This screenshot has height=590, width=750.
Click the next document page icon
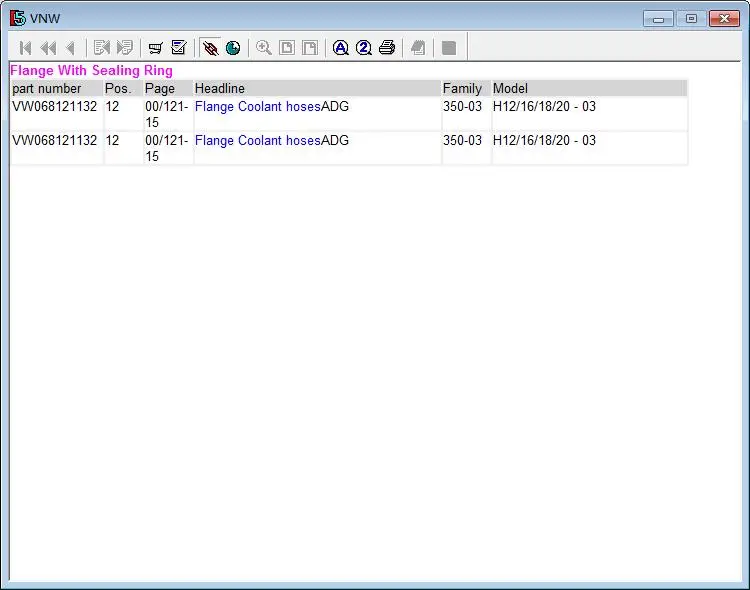125,48
